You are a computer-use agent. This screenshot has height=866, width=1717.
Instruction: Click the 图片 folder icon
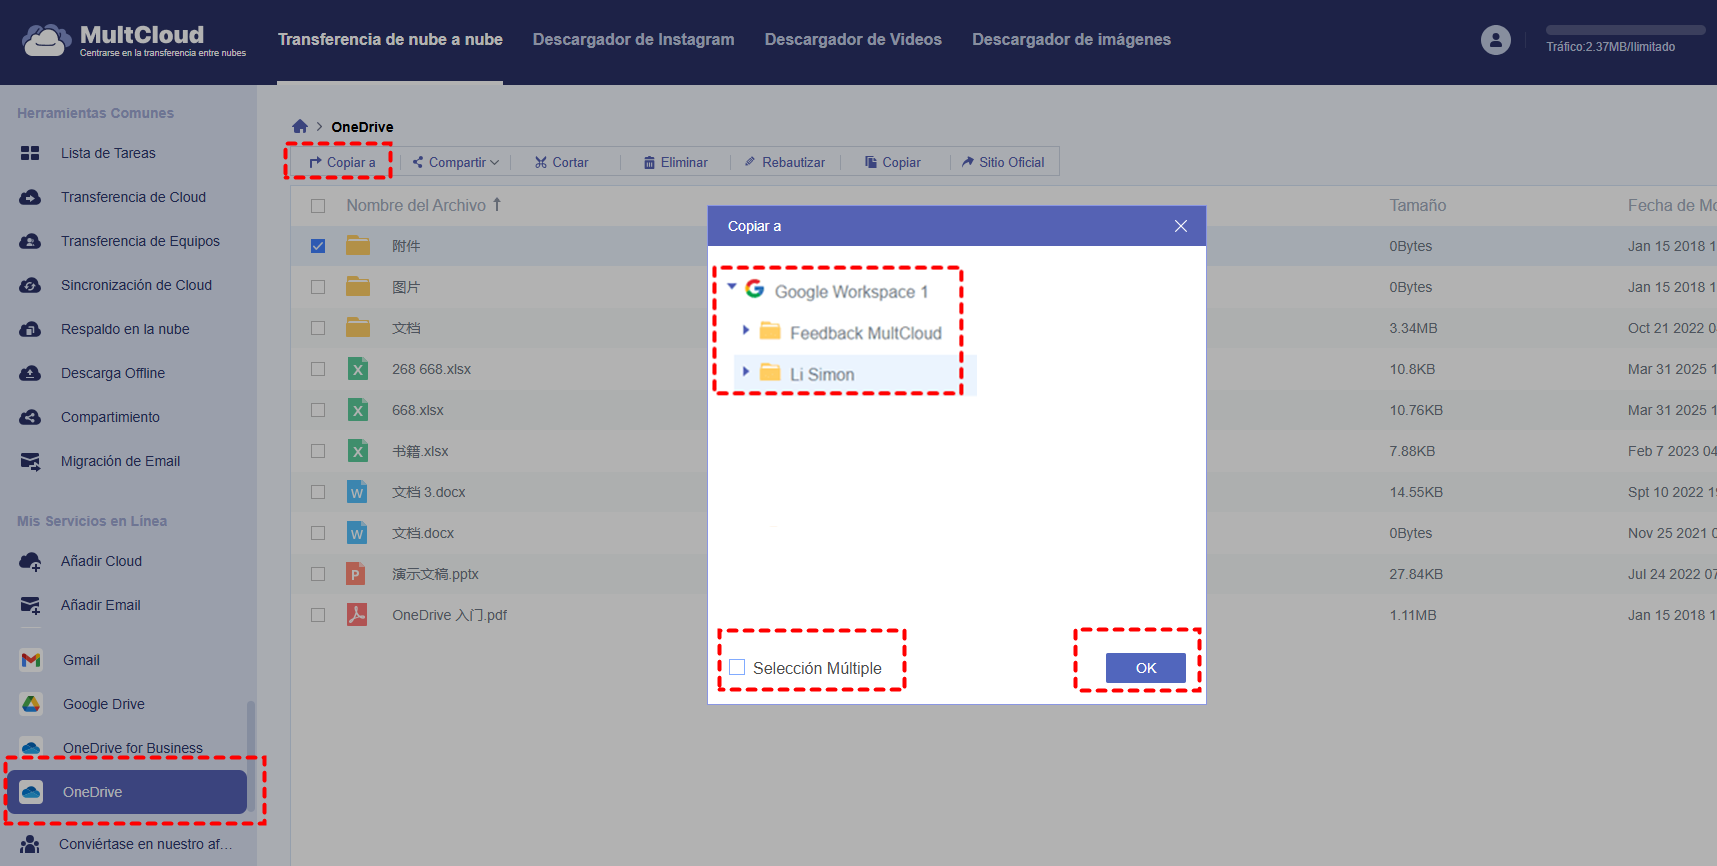[358, 287]
